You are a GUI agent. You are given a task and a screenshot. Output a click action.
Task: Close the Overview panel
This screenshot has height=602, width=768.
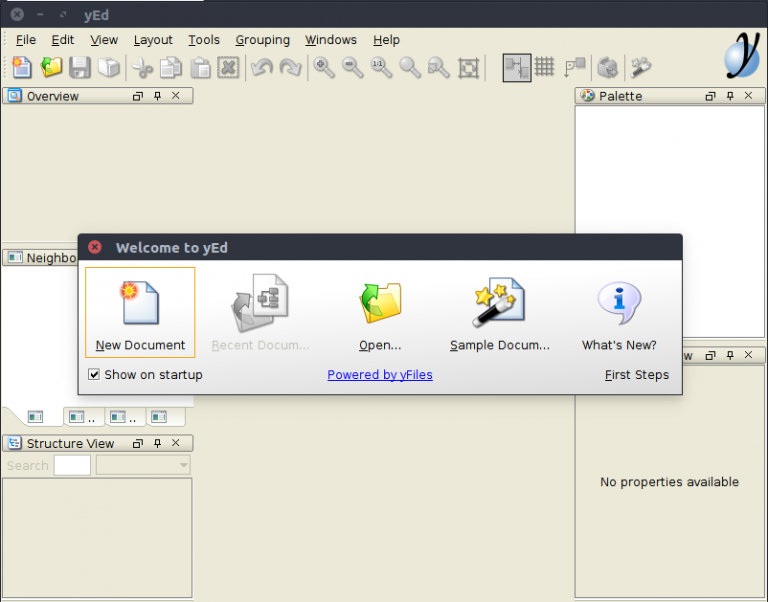pyautogui.click(x=176, y=96)
